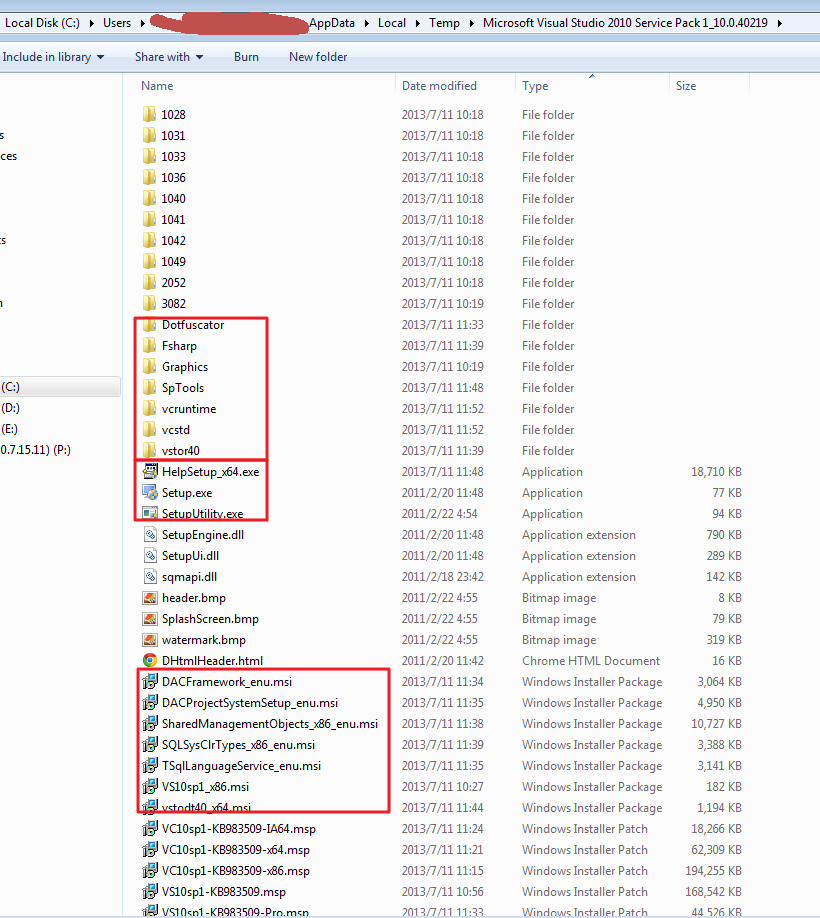This screenshot has width=820, height=918.
Task: Click the VC10sp1-KB983509-x64.msp patch icon
Action: [x=150, y=850]
